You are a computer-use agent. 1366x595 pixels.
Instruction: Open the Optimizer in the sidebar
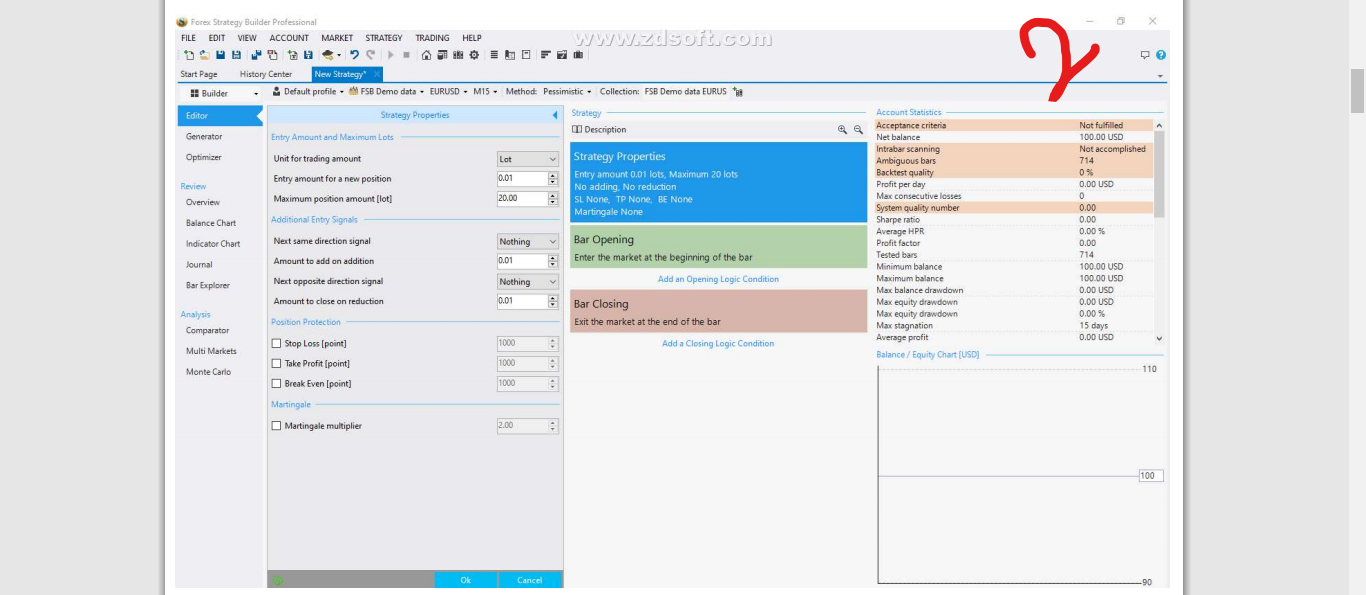tap(204, 157)
